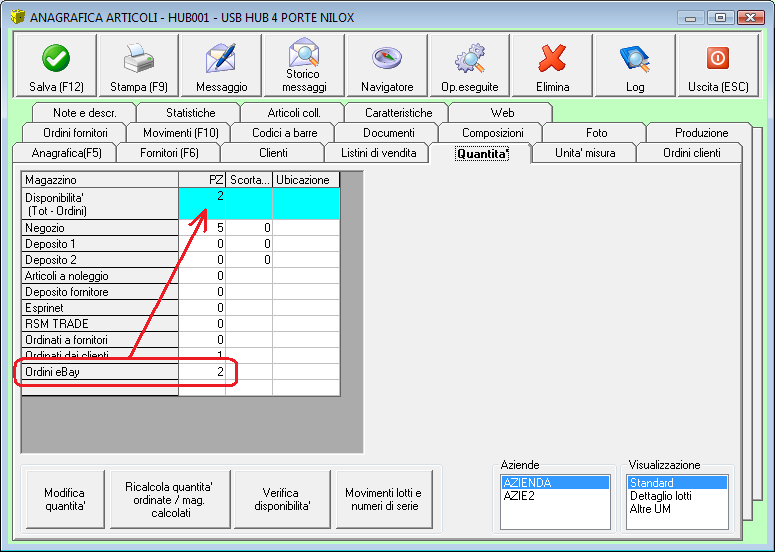This screenshot has width=775, height=552.
Task: Switch to Caratteristiche tab
Action: [x=398, y=113]
